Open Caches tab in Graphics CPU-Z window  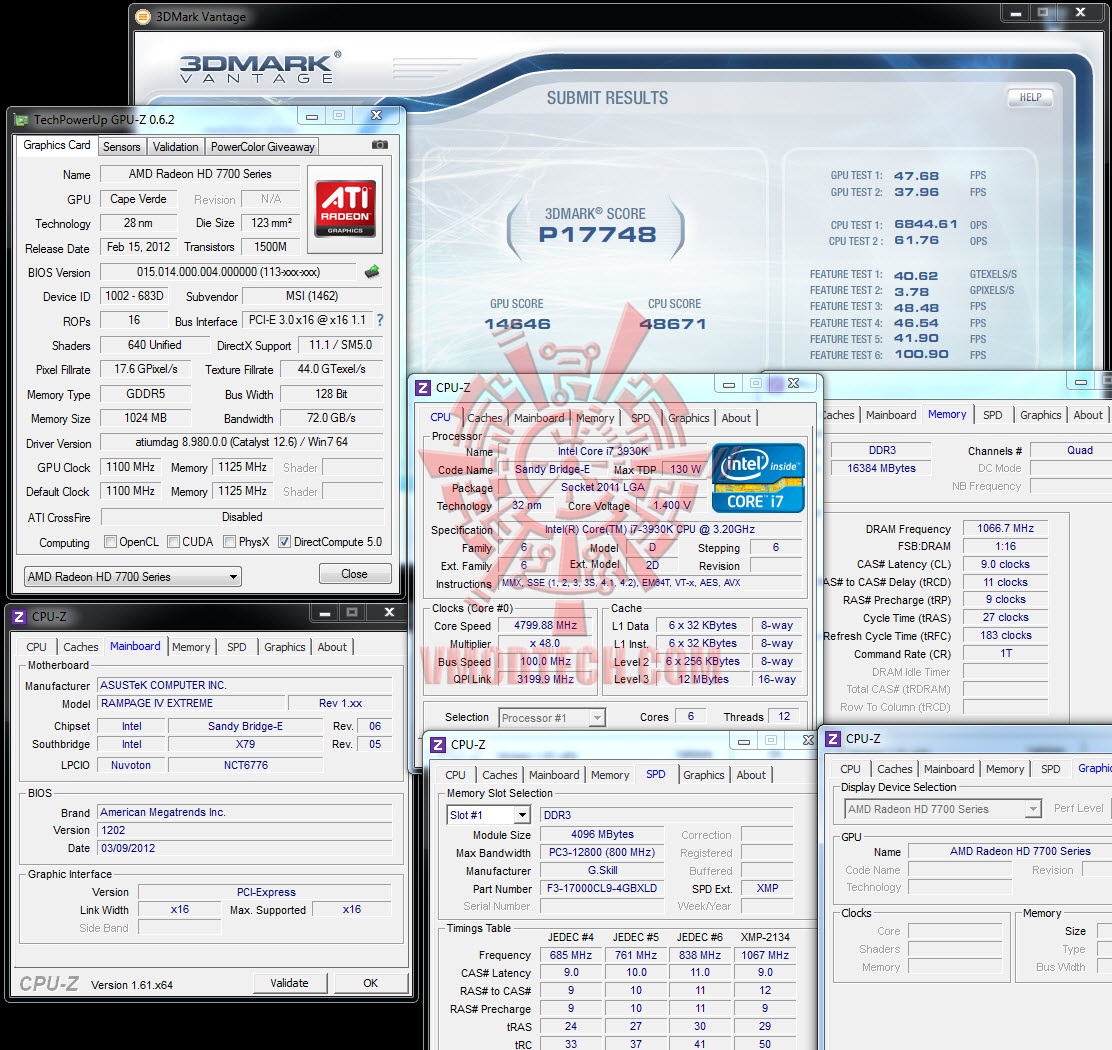point(894,769)
